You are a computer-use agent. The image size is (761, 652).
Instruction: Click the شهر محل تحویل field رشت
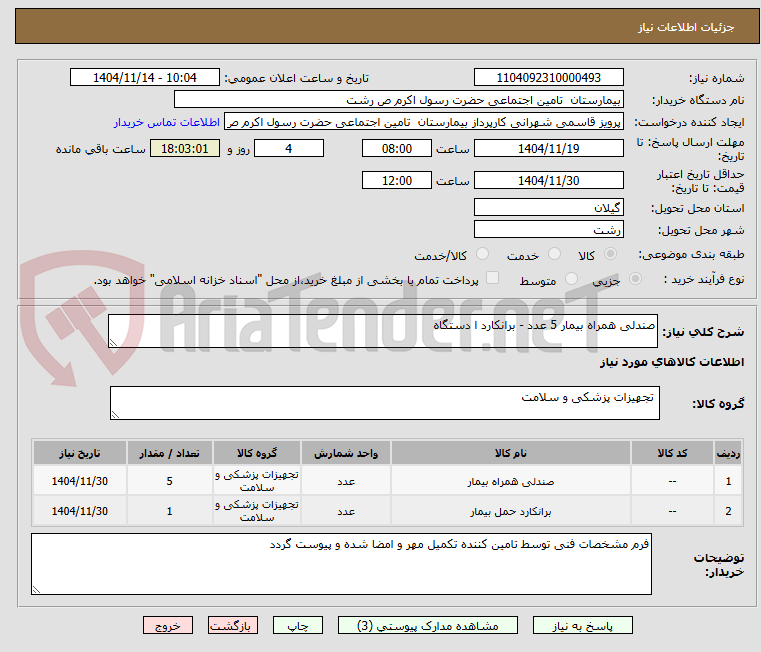point(548,229)
